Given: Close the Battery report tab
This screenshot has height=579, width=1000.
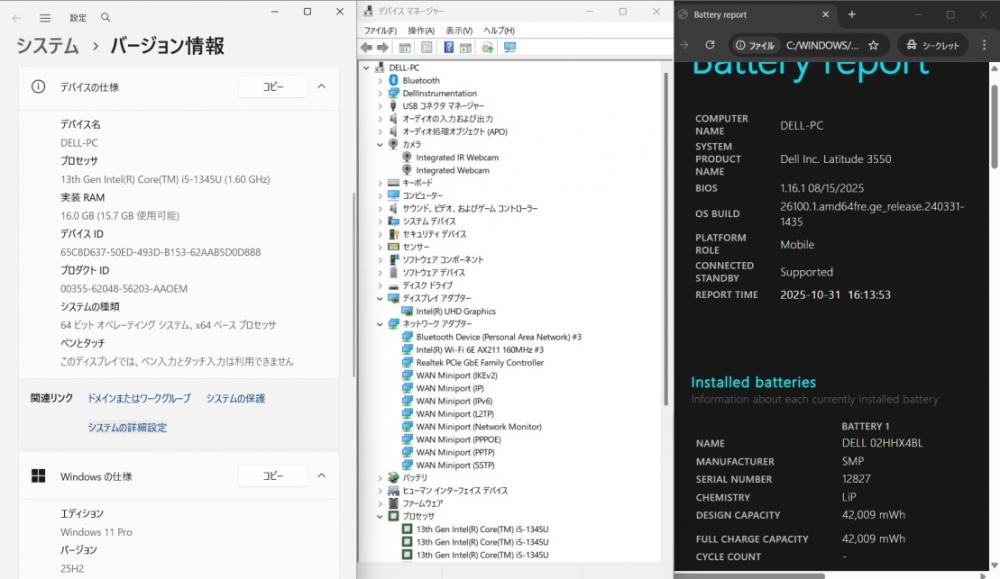Looking at the screenshot, I should click(x=825, y=14).
